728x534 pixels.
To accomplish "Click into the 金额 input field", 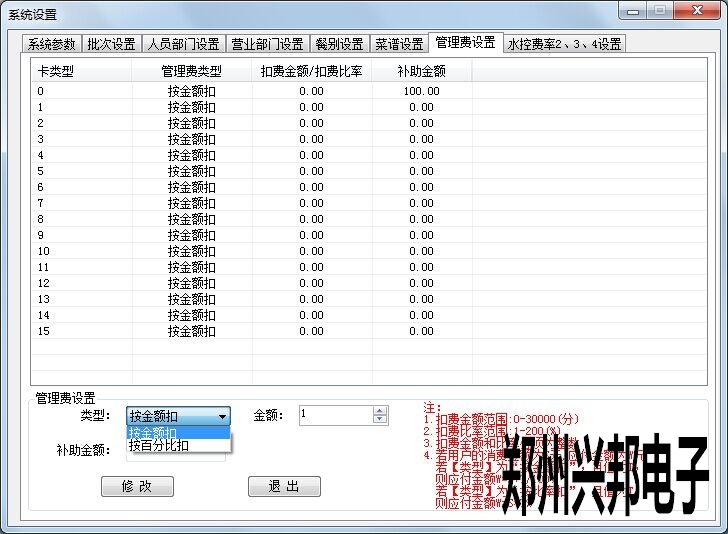I will pos(335,415).
